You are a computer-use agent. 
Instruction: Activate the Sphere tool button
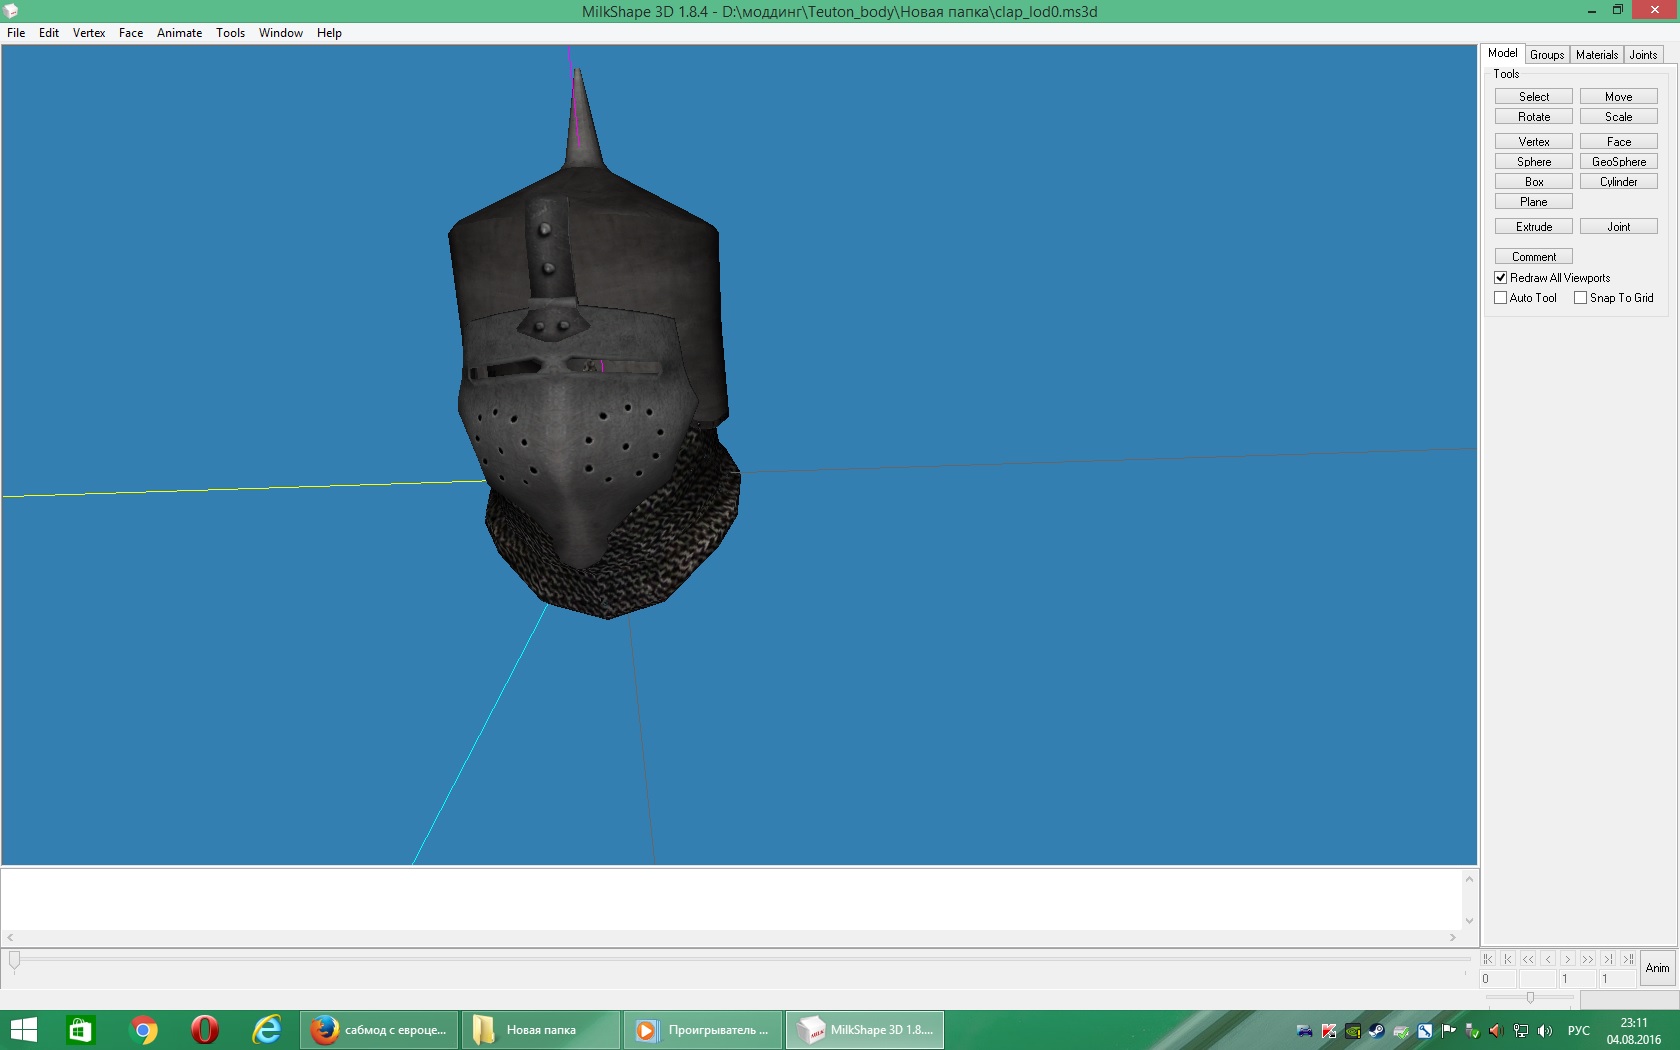point(1534,162)
